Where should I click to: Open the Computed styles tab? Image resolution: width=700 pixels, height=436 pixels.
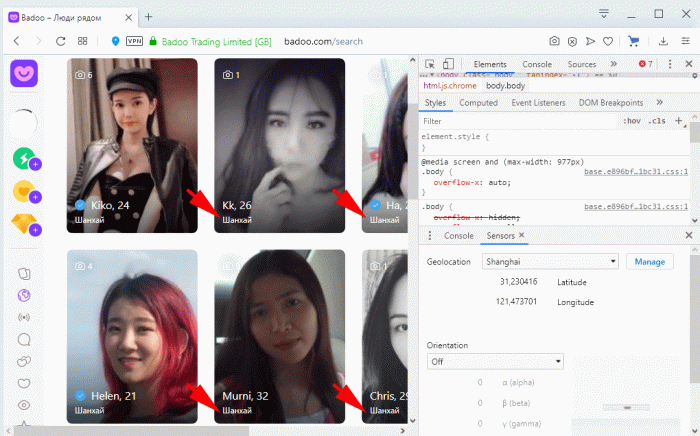pos(478,102)
